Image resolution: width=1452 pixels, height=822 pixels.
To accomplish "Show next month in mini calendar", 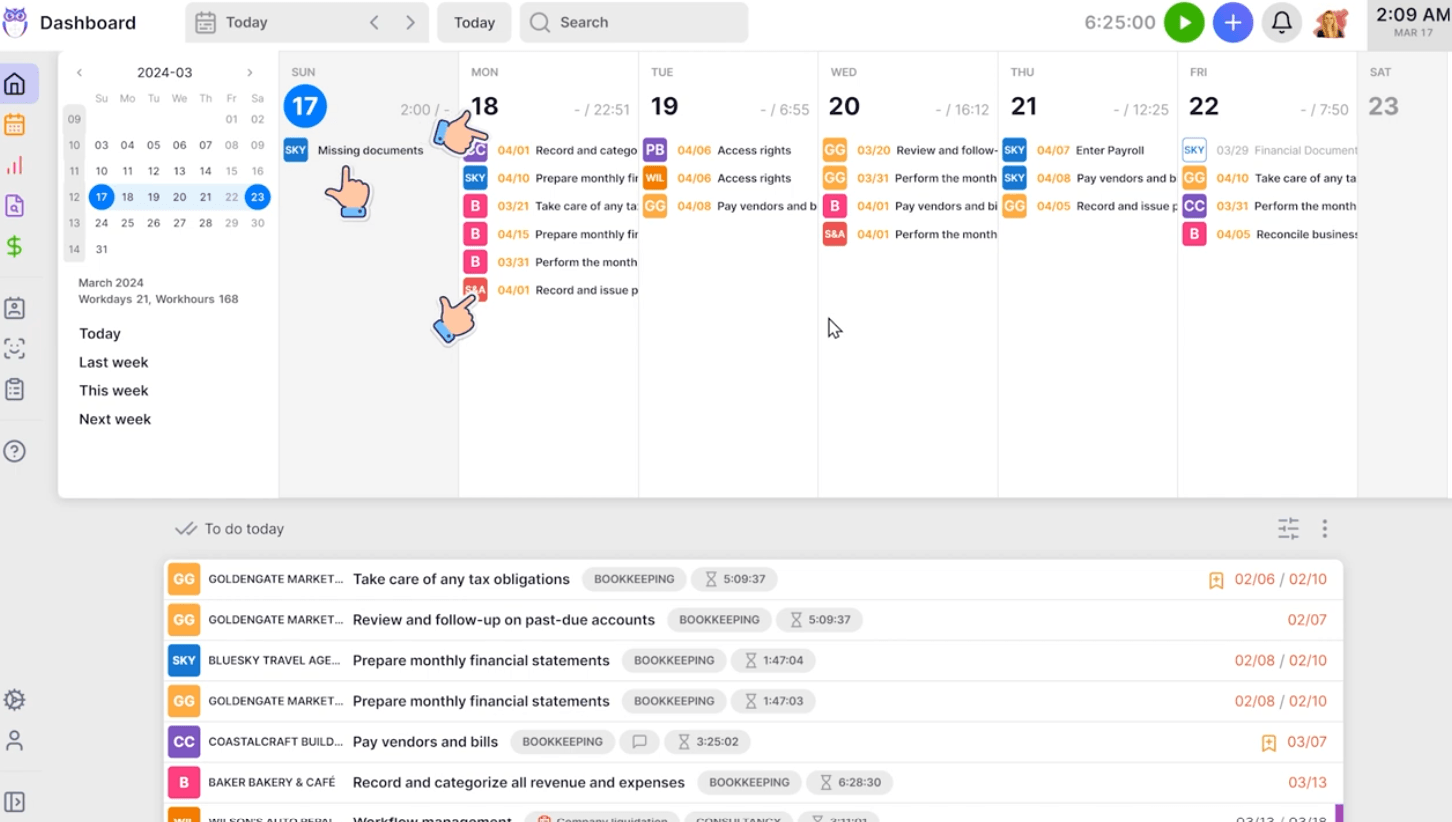I will tap(250, 73).
